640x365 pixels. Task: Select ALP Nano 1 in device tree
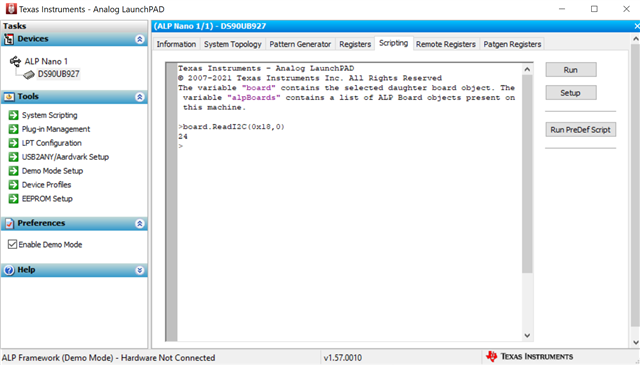coord(46,61)
